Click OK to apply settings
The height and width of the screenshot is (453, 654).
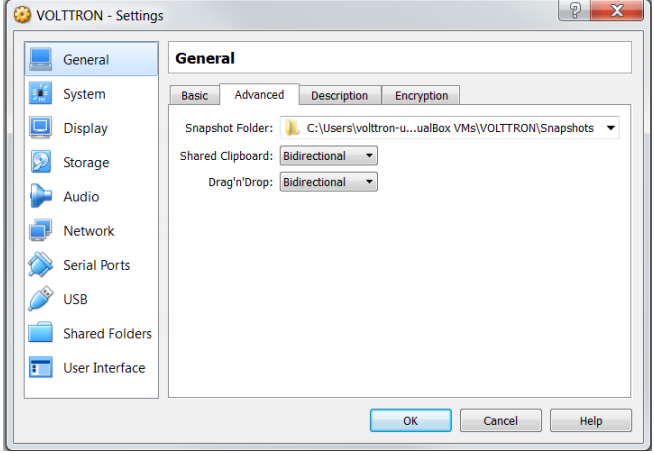410,420
